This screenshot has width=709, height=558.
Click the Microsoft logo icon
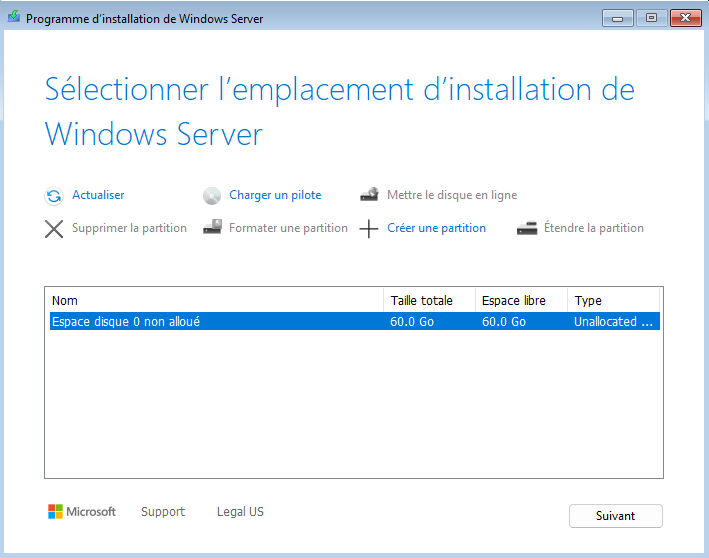56,512
